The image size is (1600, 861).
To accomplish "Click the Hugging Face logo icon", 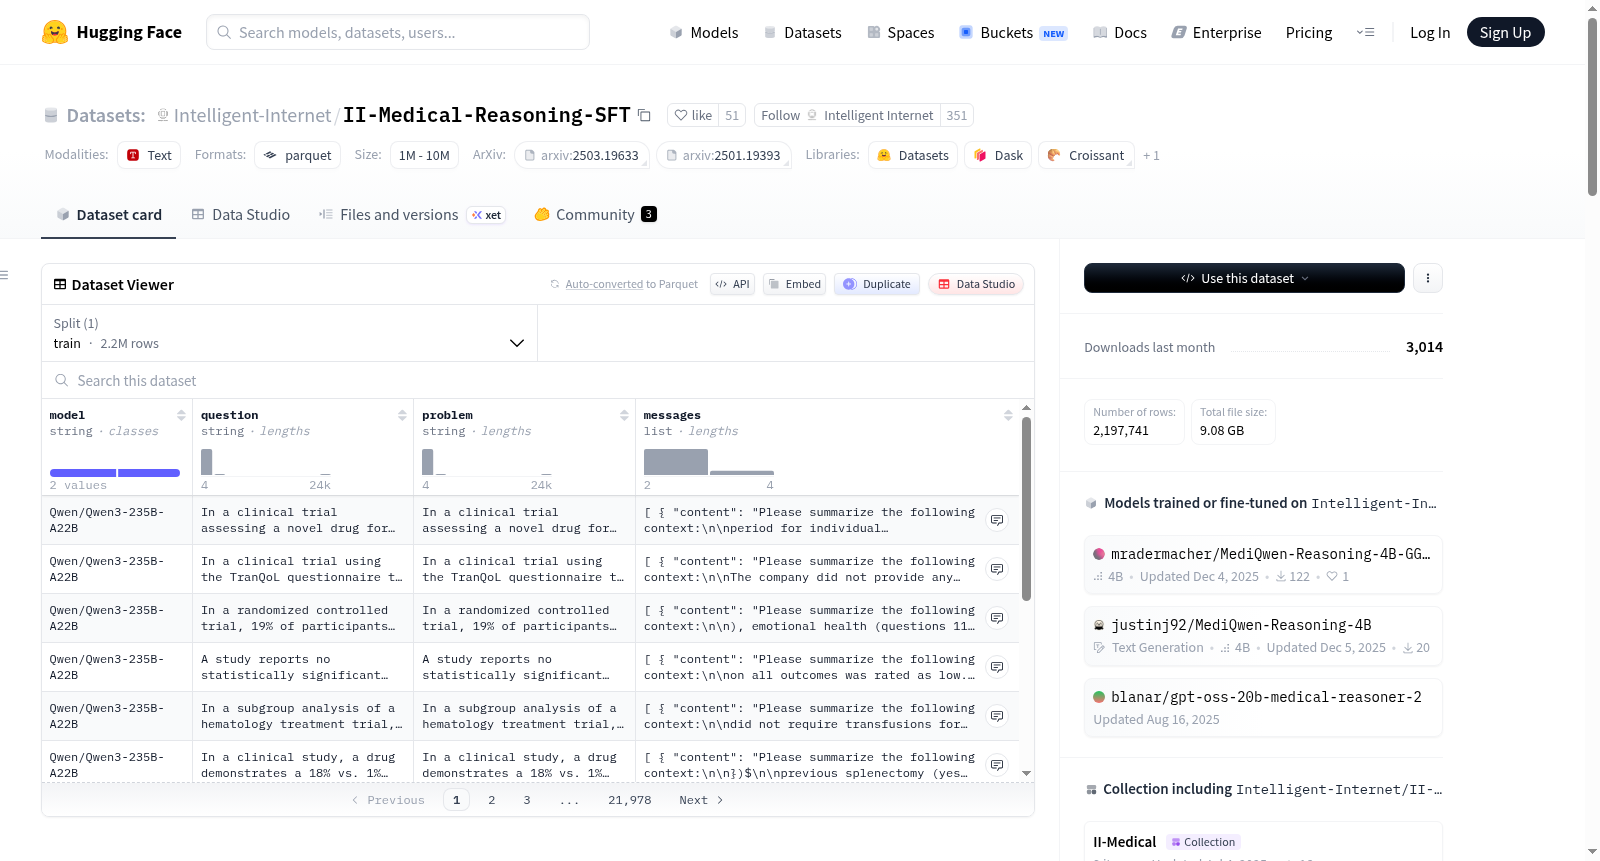I will point(55,32).
